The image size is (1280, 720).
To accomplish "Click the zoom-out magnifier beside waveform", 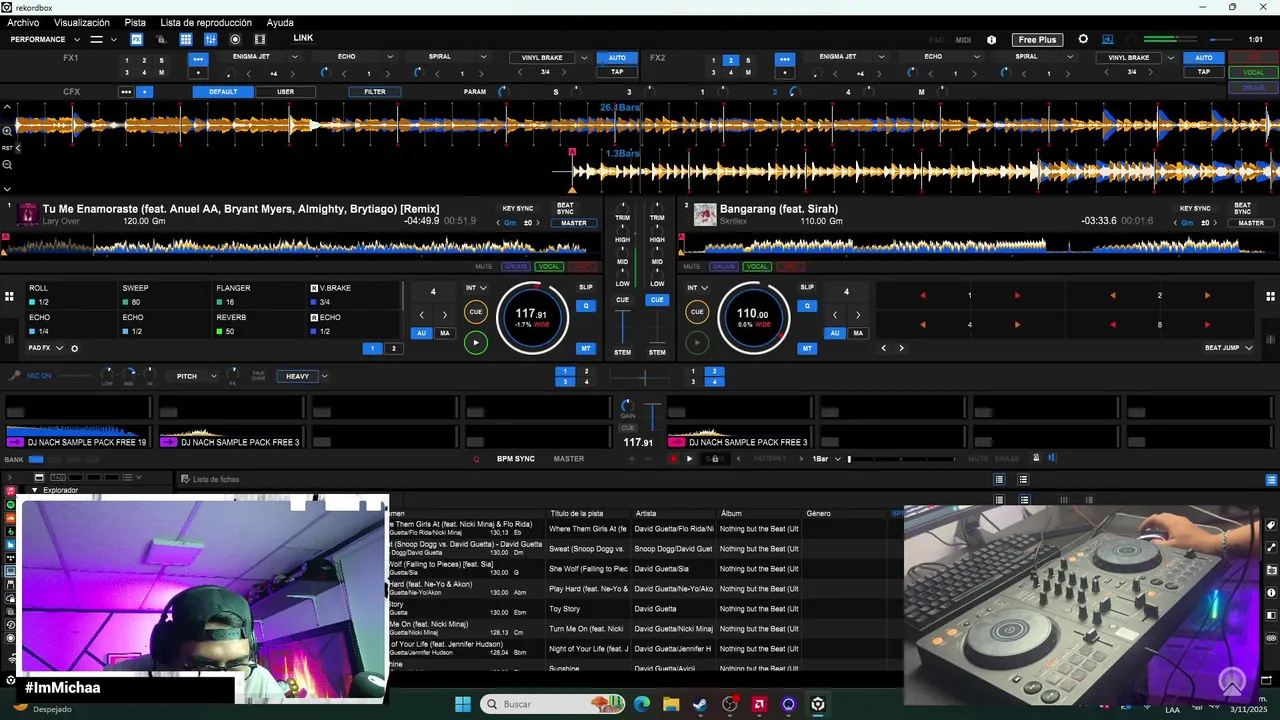I will tap(7, 164).
